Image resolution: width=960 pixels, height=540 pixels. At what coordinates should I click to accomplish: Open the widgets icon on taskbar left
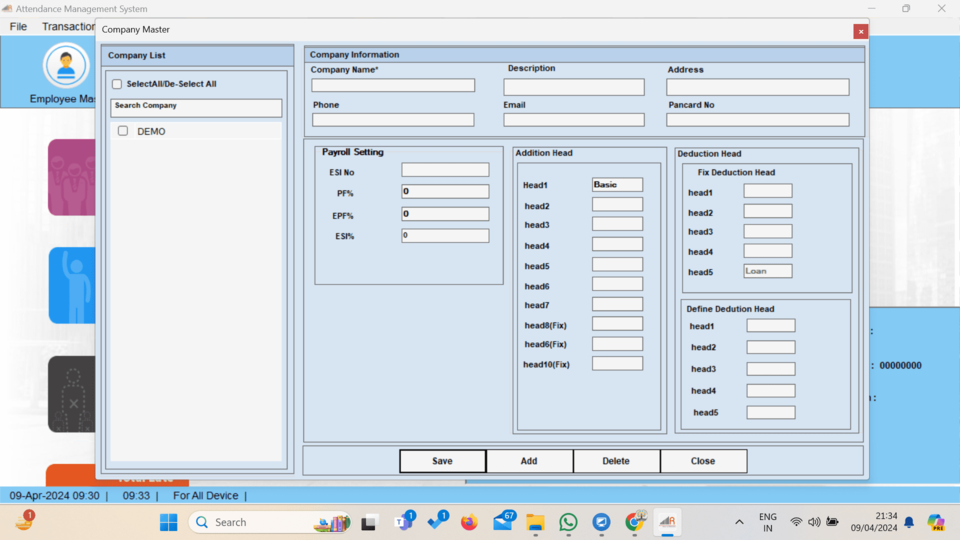pos(24,522)
